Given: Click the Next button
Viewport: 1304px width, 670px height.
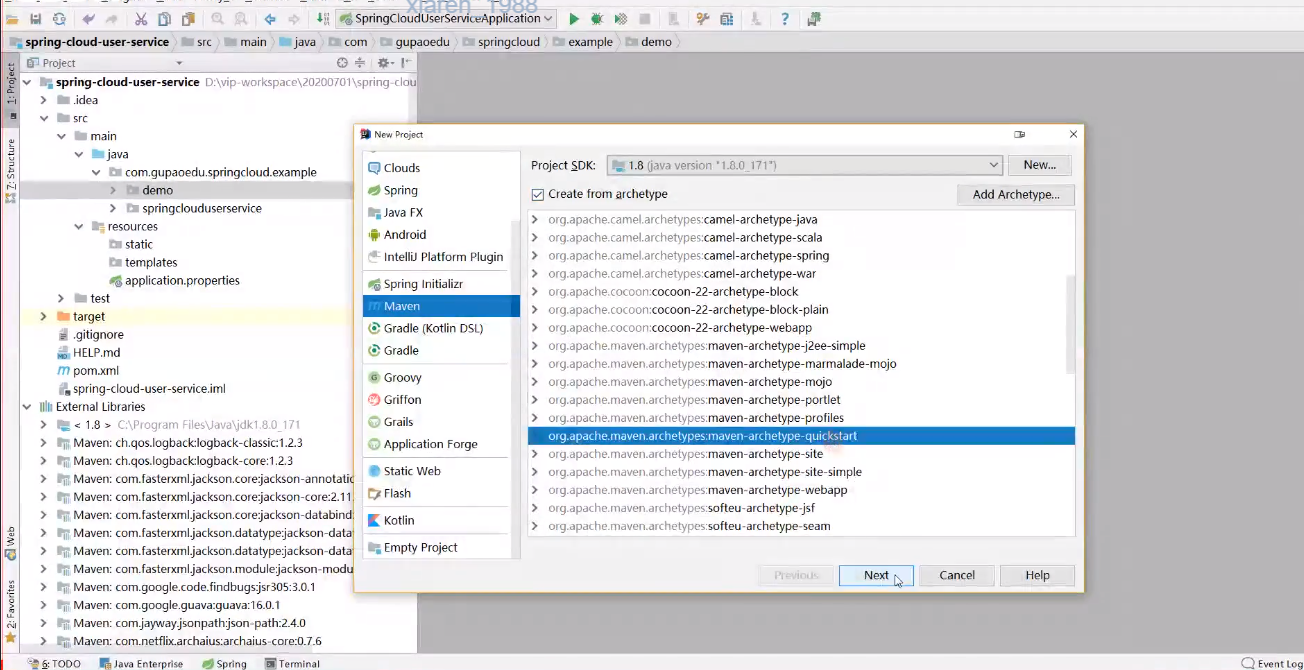Looking at the screenshot, I should [x=876, y=575].
